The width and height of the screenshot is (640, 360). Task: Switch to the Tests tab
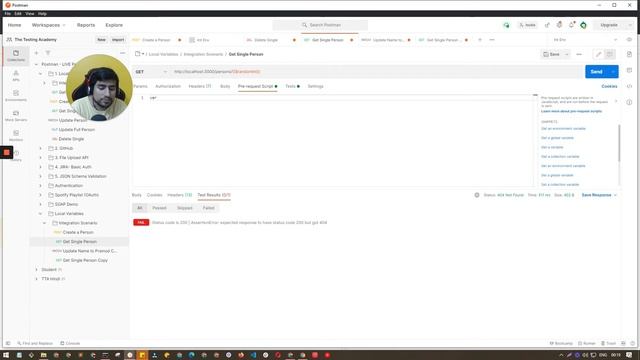(x=292, y=86)
